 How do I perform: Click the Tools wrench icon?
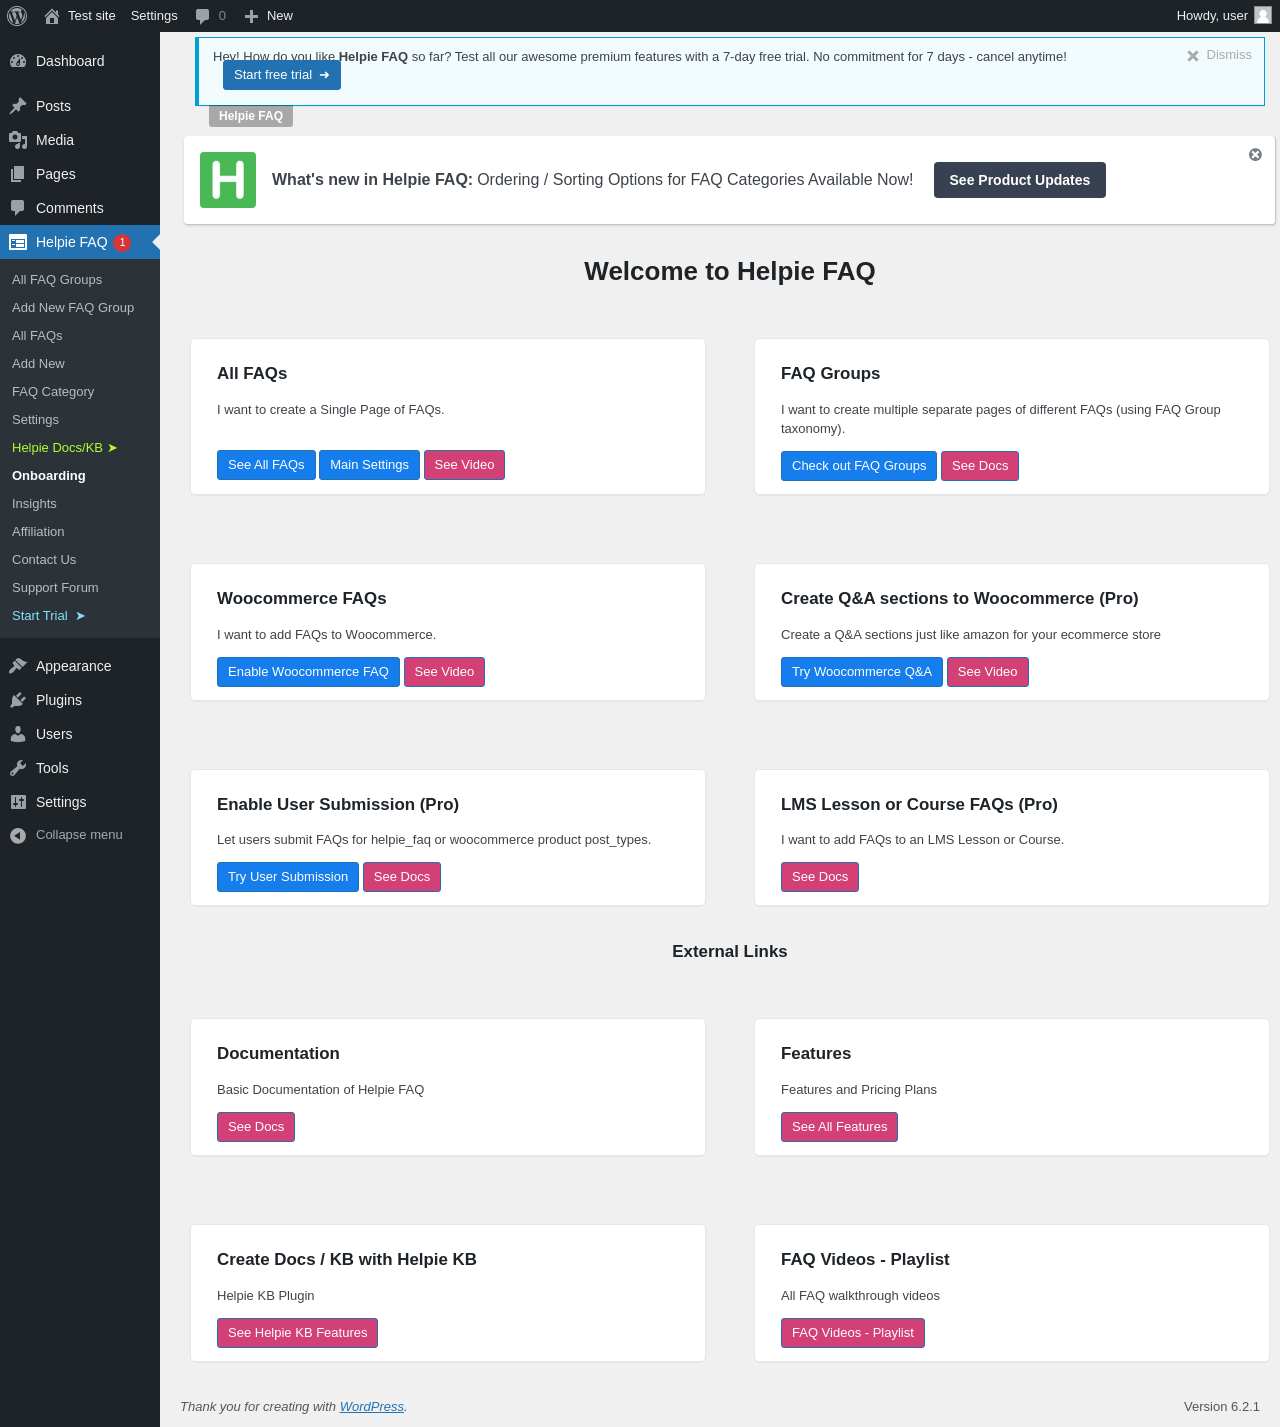tap(18, 768)
